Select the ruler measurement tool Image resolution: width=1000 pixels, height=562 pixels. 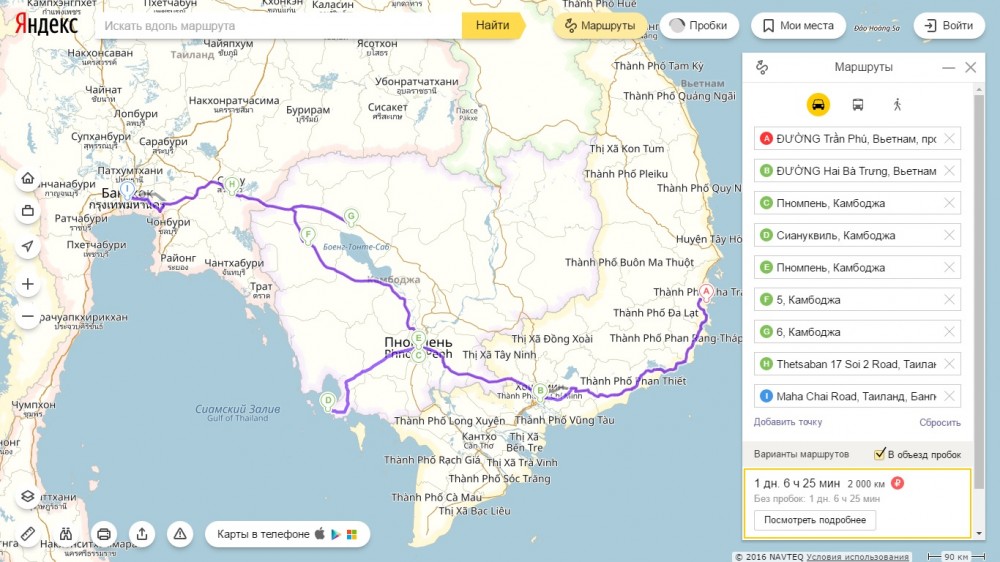click(x=27, y=534)
